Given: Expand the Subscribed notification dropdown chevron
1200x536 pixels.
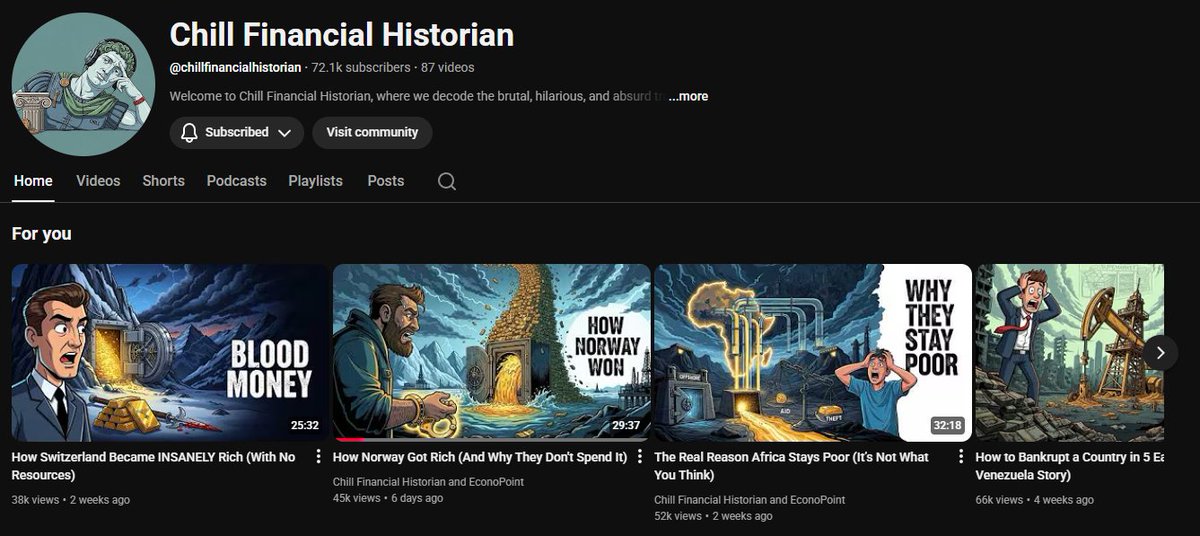Looking at the screenshot, I should [284, 133].
